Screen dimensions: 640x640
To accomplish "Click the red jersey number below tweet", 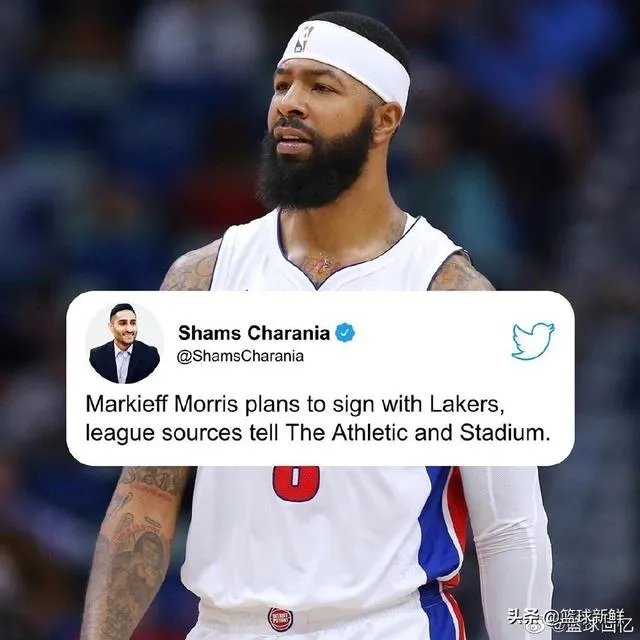I will (x=296, y=484).
